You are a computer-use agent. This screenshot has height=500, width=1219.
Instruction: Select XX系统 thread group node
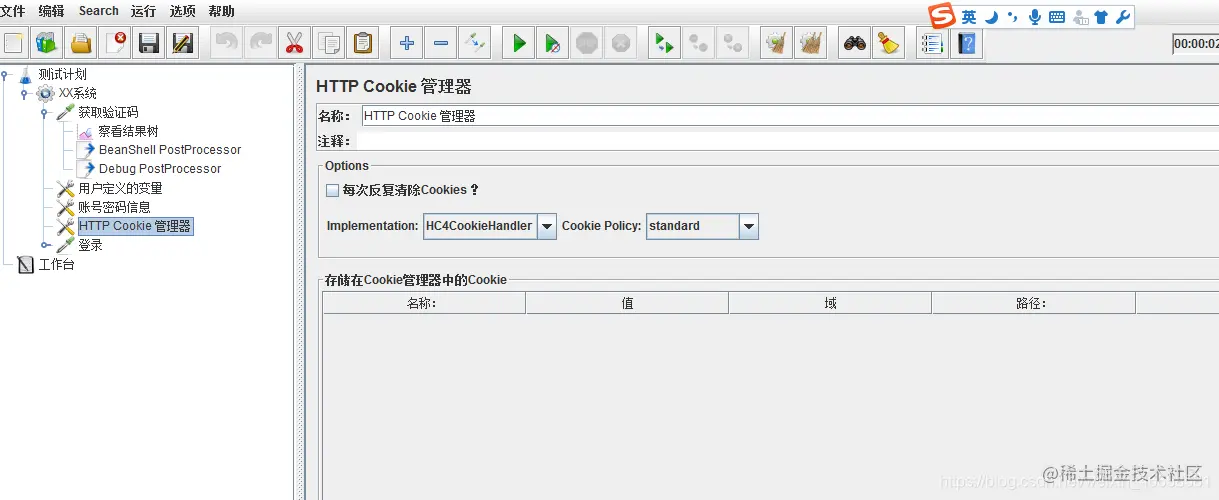coord(78,93)
